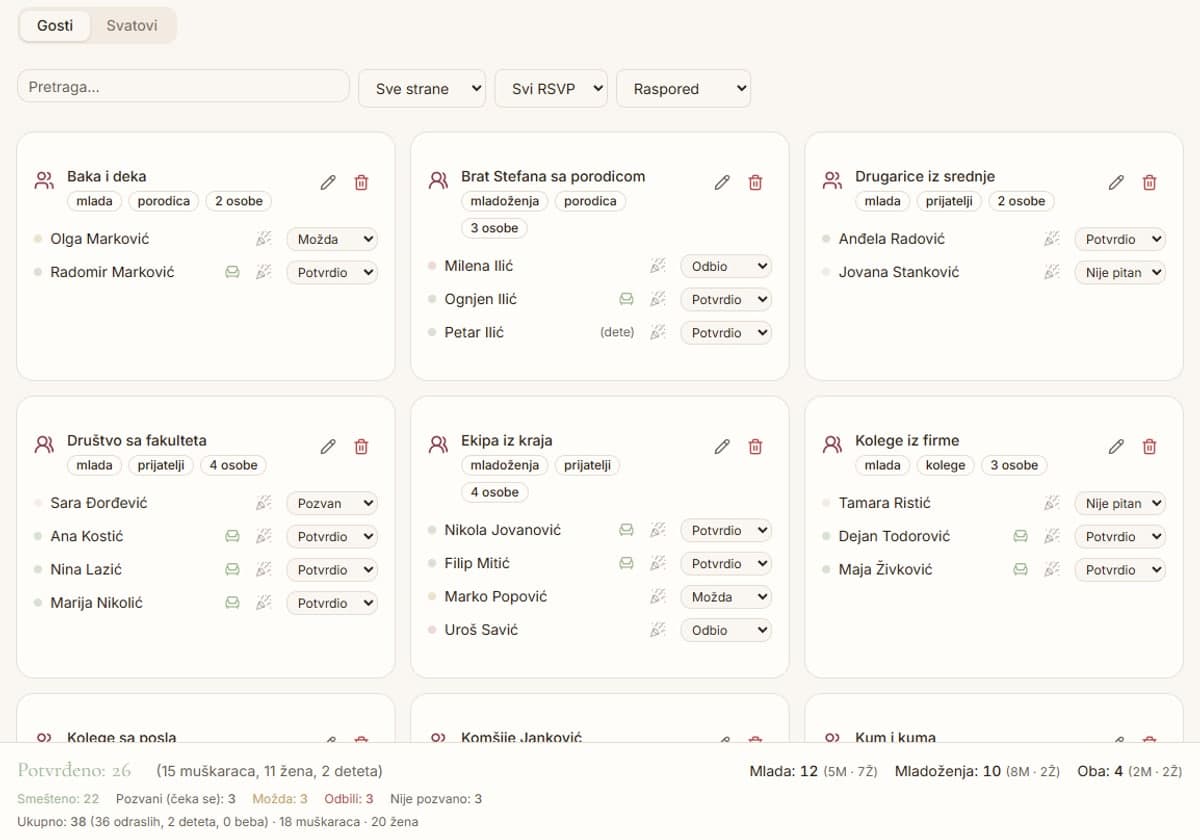1200x840 pixels.
Task: Click the armchair icon for Nikola Jovanović
Action: point(626,530)
